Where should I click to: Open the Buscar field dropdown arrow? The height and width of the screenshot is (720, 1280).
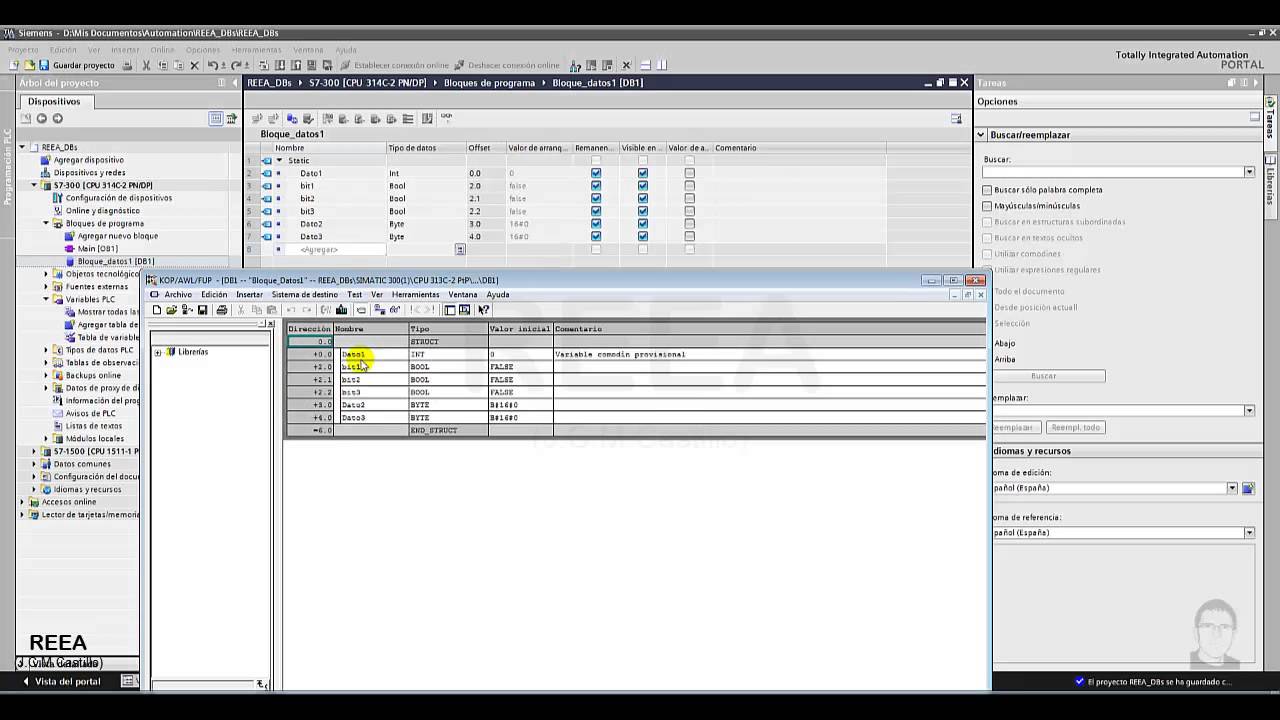pos(1249,172)
